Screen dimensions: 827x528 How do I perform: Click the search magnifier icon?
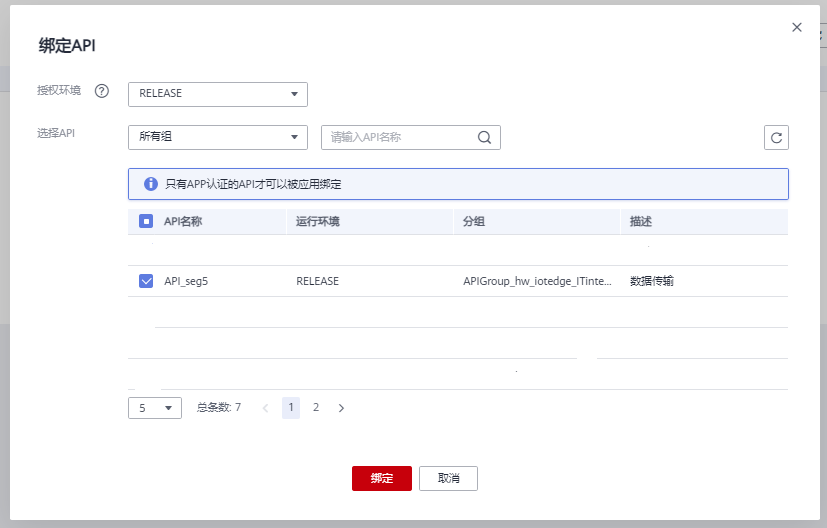coord(484,138)
